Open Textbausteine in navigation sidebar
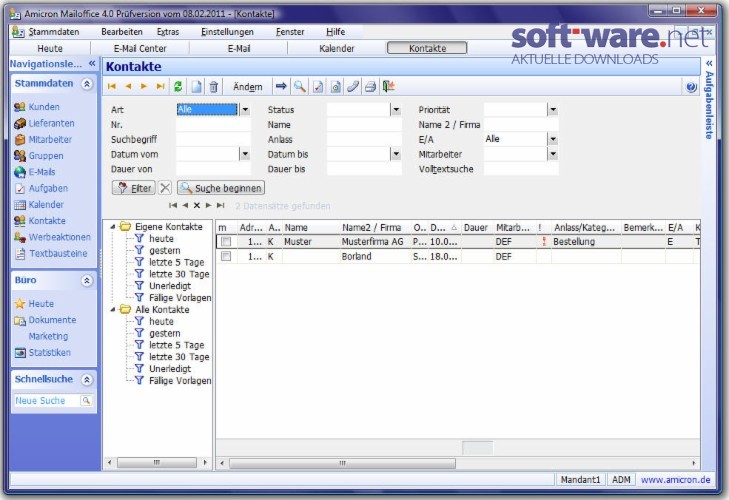This screenshot has height=500, width=729. click(x=51, y=253)
